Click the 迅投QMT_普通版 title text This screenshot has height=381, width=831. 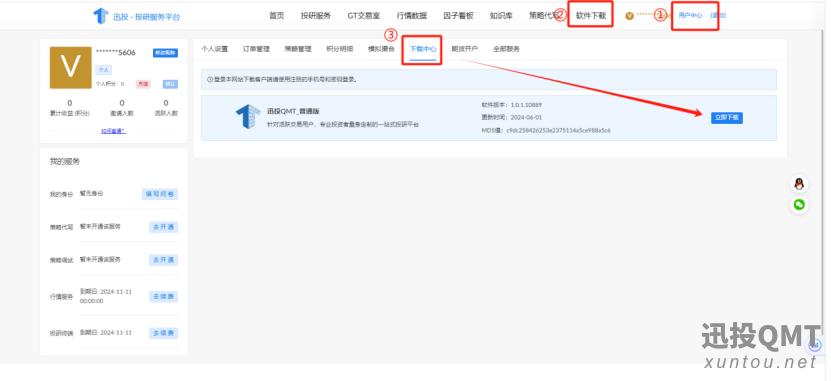pos(293,111)
